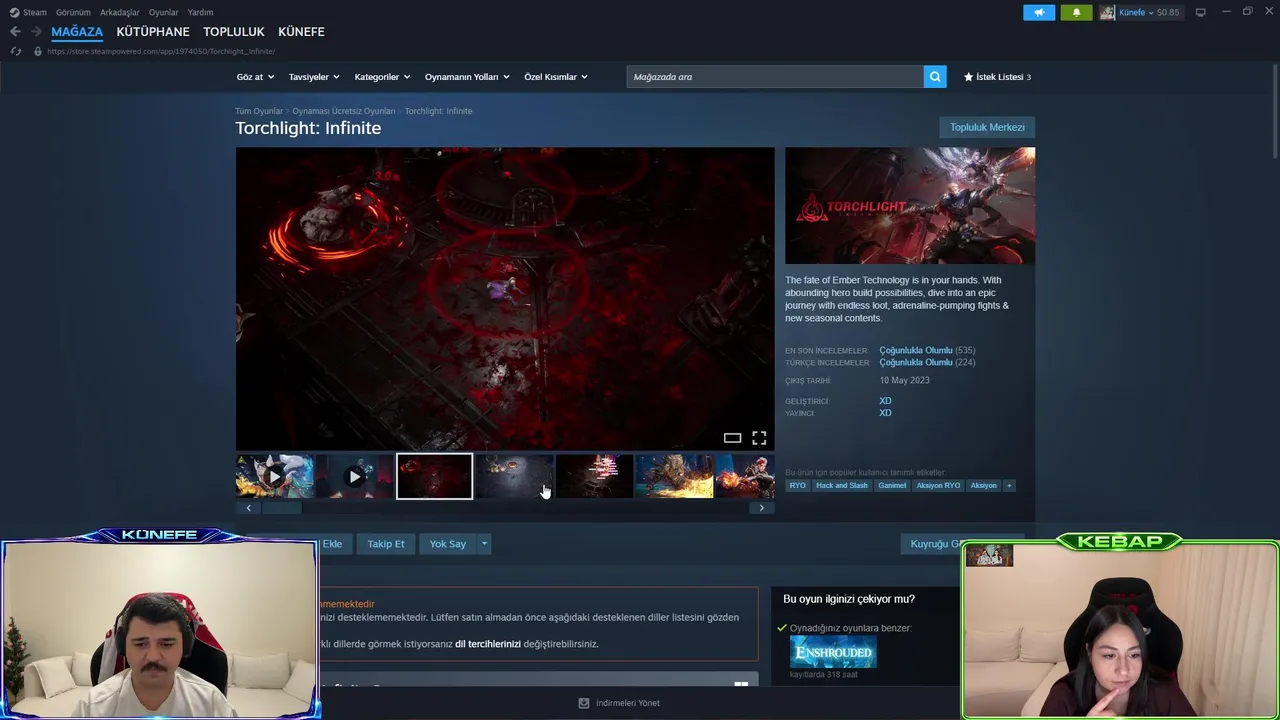
Task: Open recent reviews Çoğunlukla Olumlu (535)
Action: 927,351
